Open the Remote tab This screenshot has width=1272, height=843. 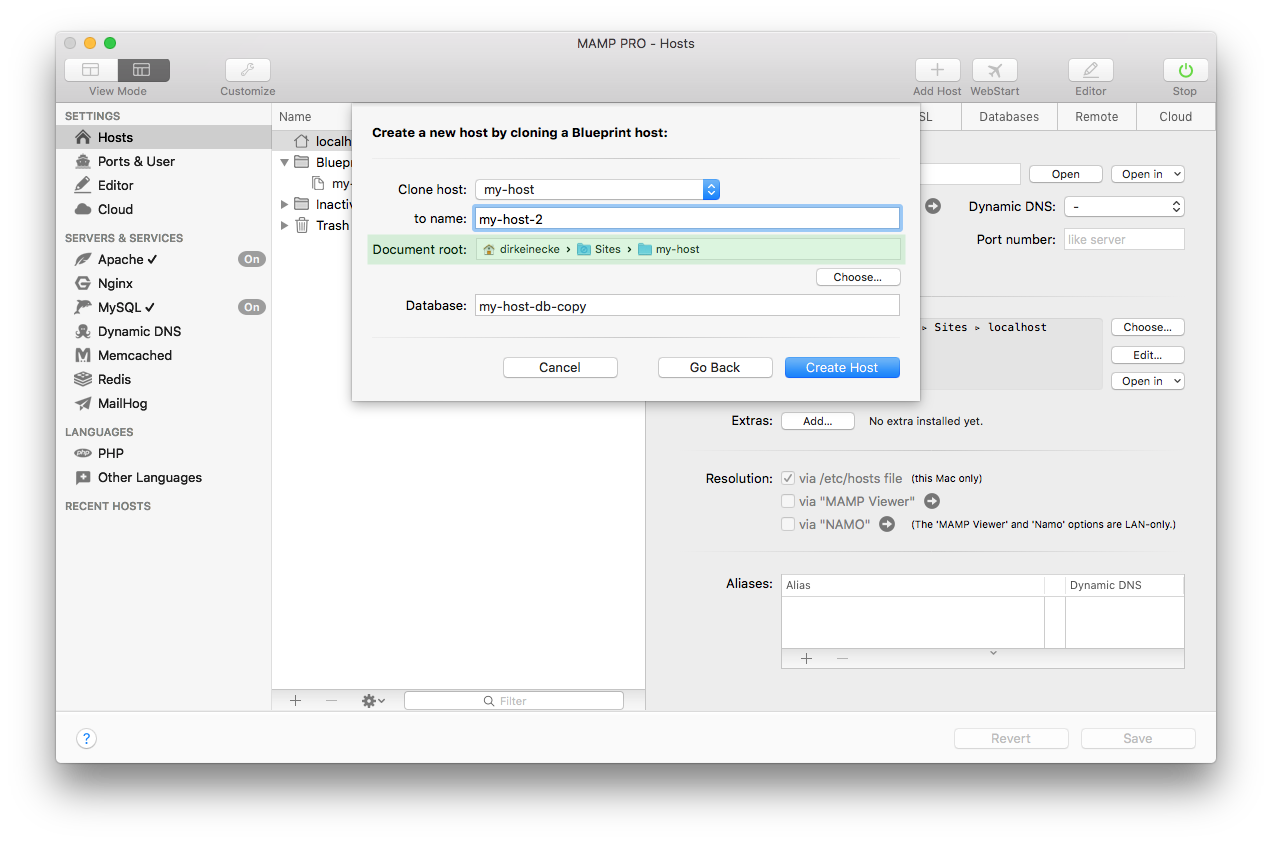click(x=1096, y=116)
